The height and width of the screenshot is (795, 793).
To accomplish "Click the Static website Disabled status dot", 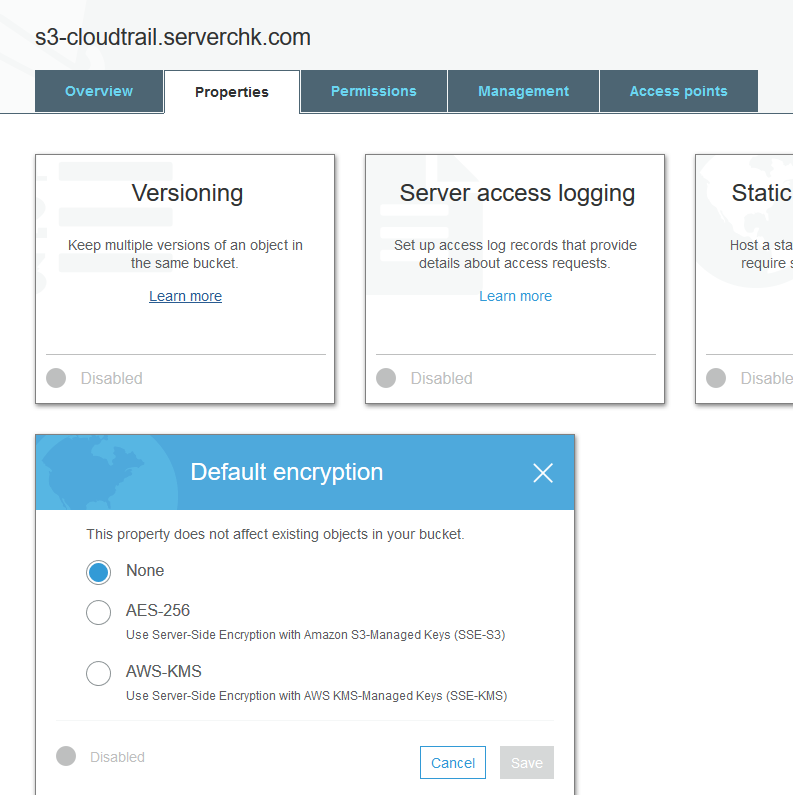I will tap(716, 378).
